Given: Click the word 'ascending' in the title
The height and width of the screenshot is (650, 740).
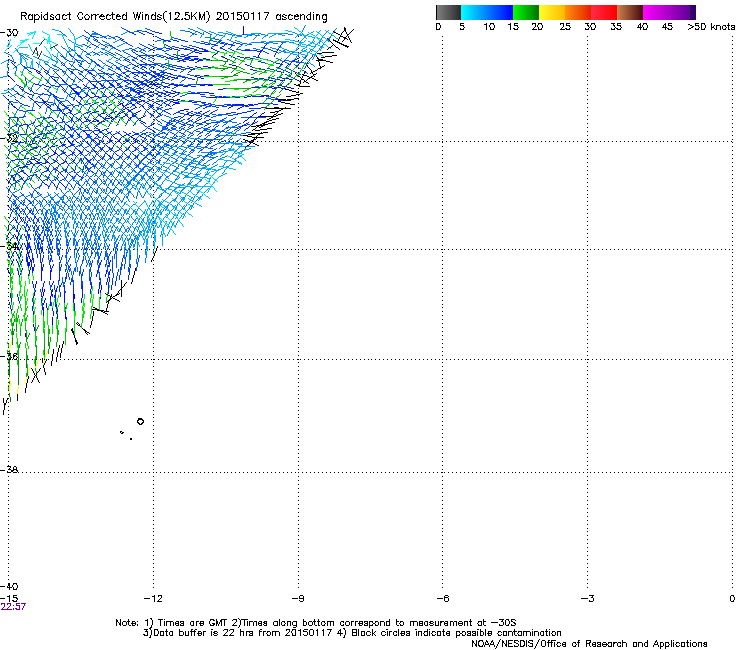Looking at the screenshot, I should coord(301,17).
